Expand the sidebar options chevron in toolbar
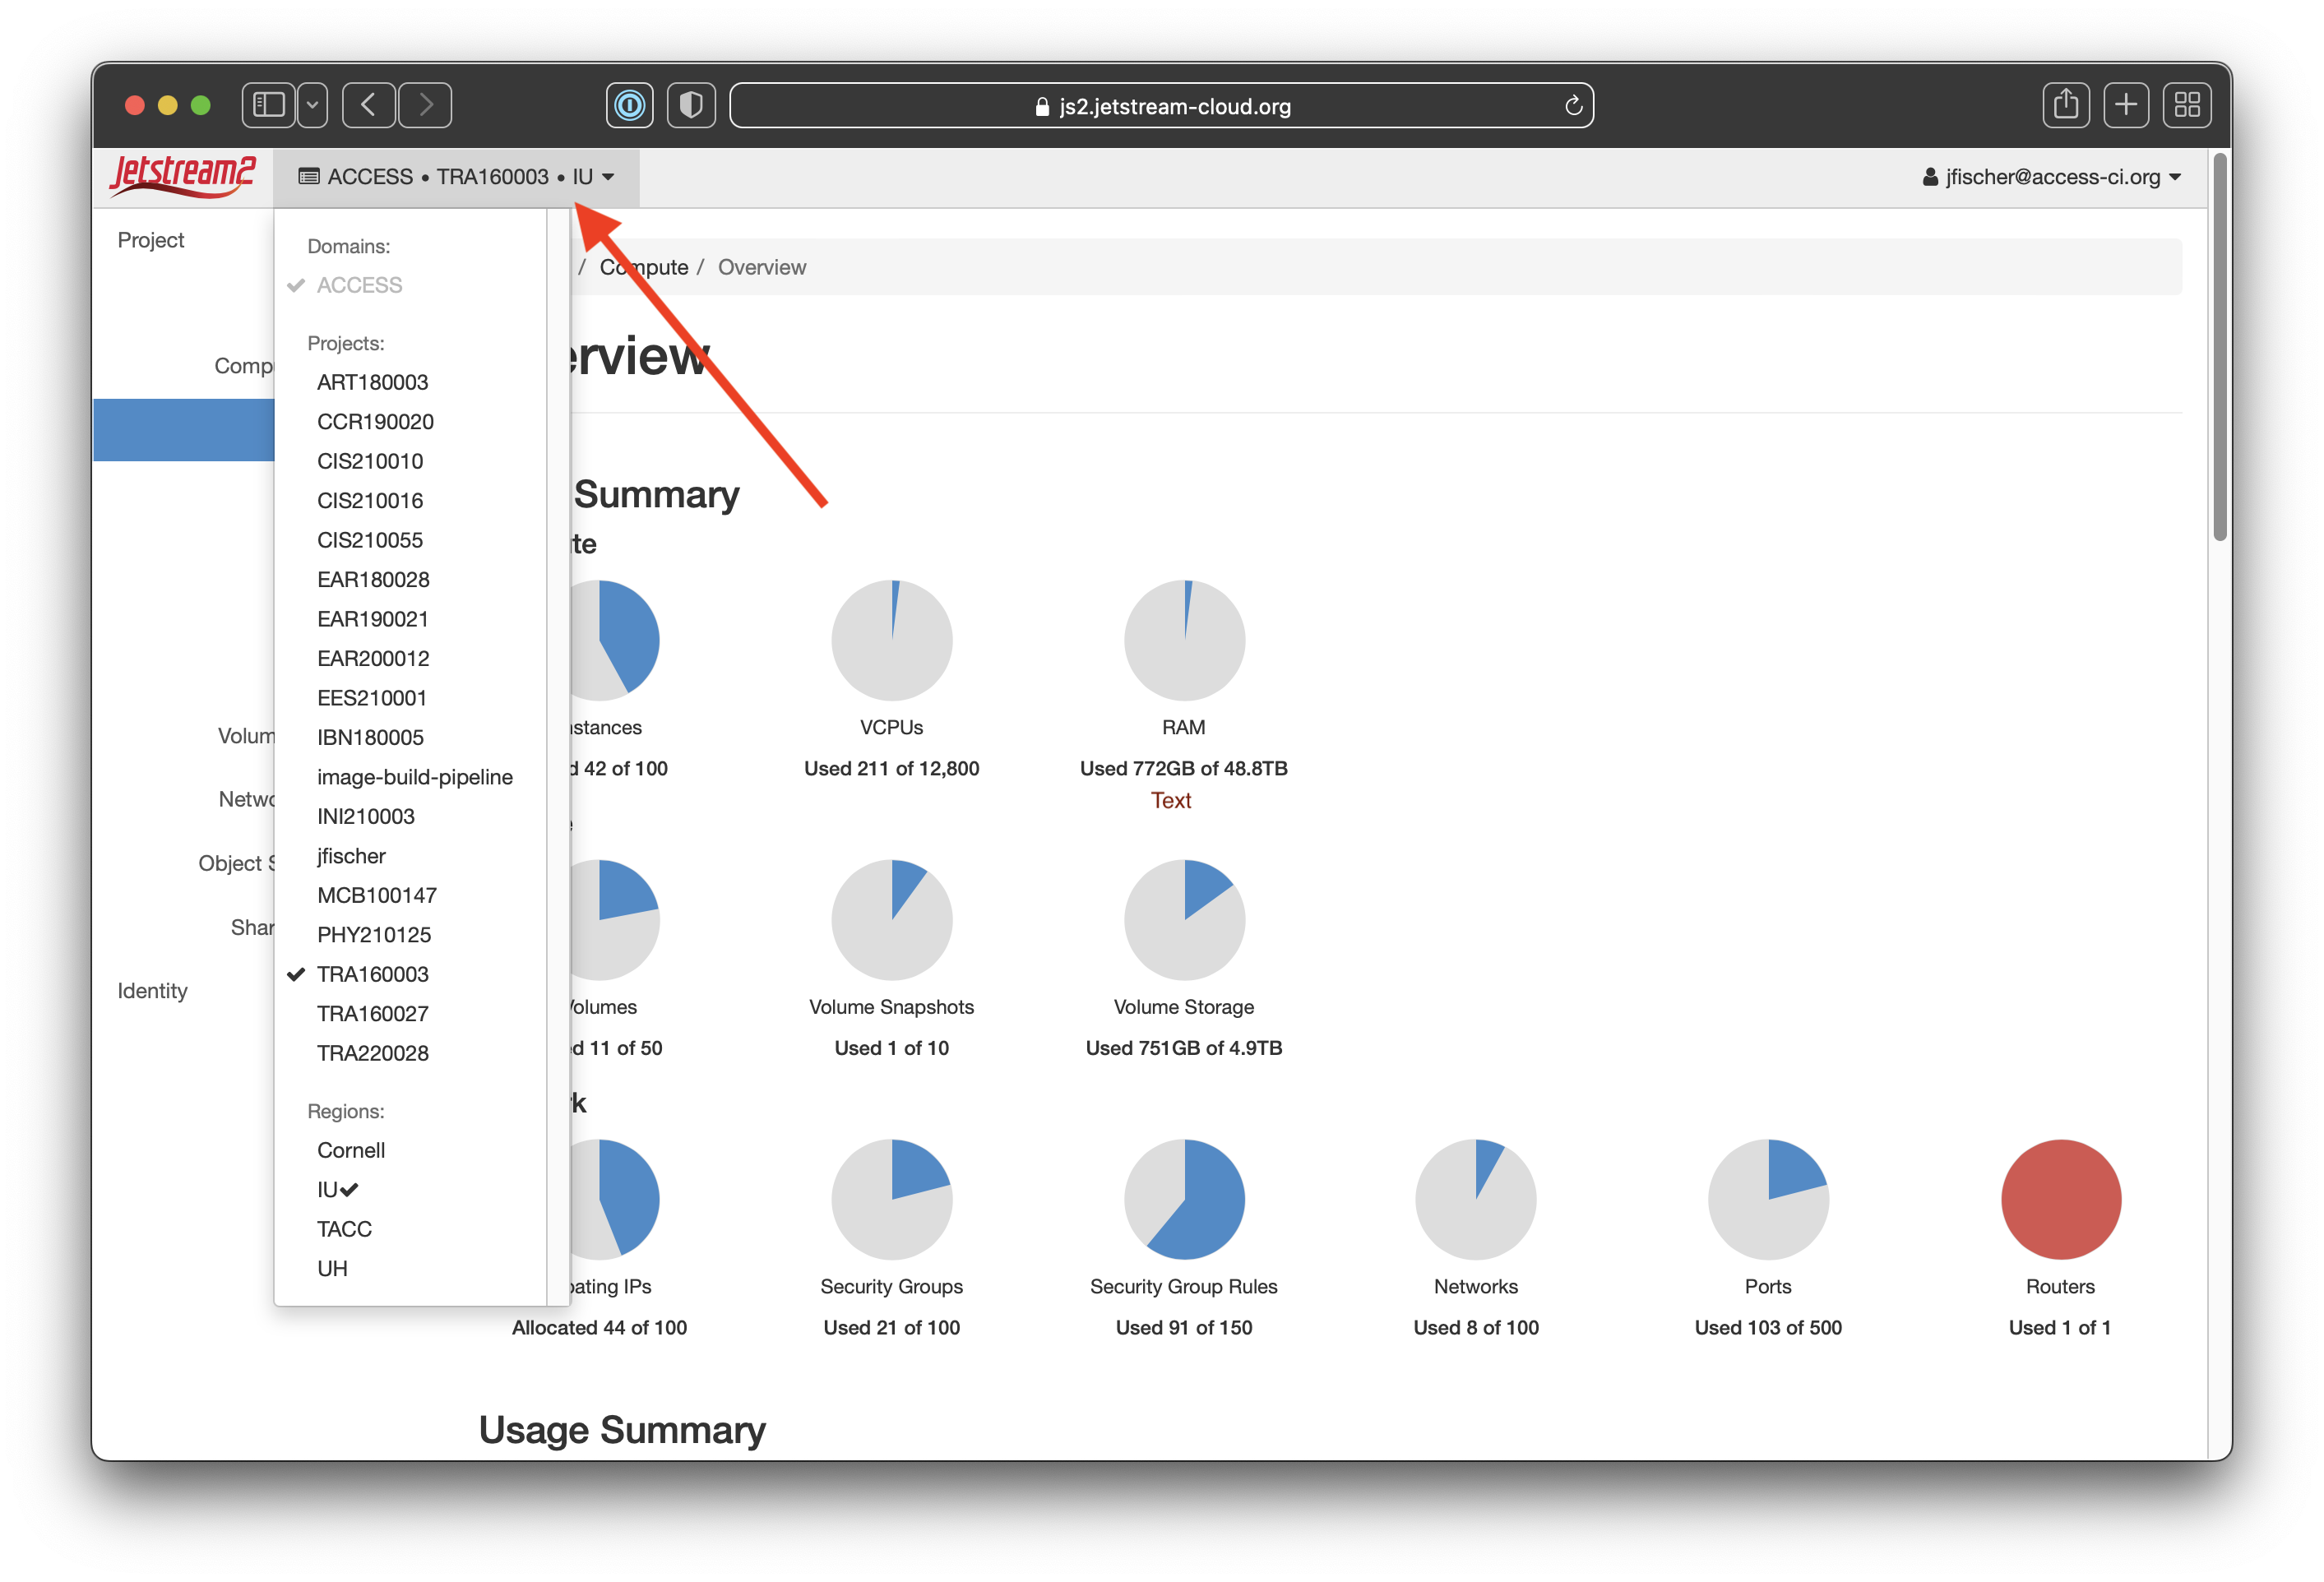The image size is (2324, 1582). pyautogui.click(x=313, y=105)
